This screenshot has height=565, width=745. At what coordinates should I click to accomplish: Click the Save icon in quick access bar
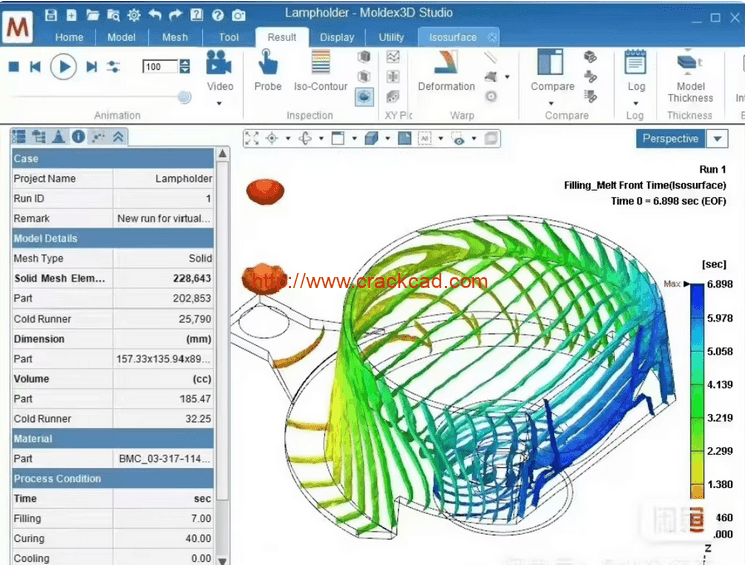point(51,15)
